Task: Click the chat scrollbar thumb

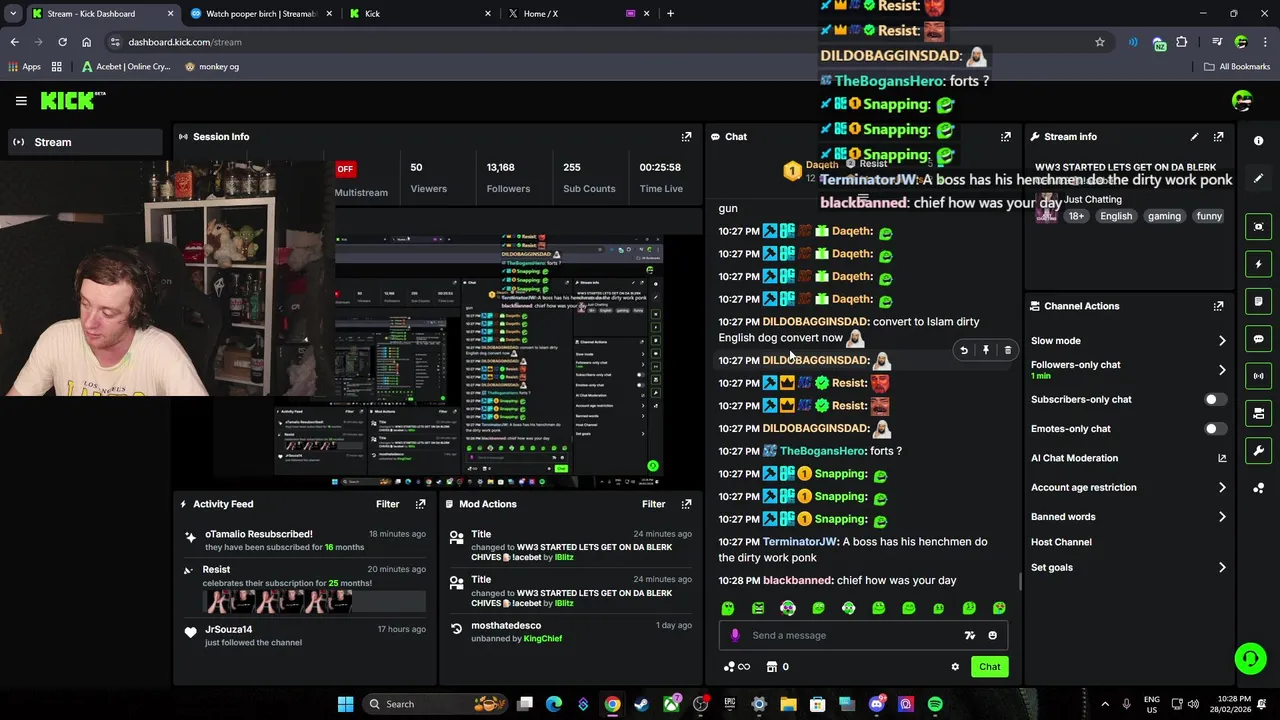Action: pyautogui.click(x=1020, y=581)
